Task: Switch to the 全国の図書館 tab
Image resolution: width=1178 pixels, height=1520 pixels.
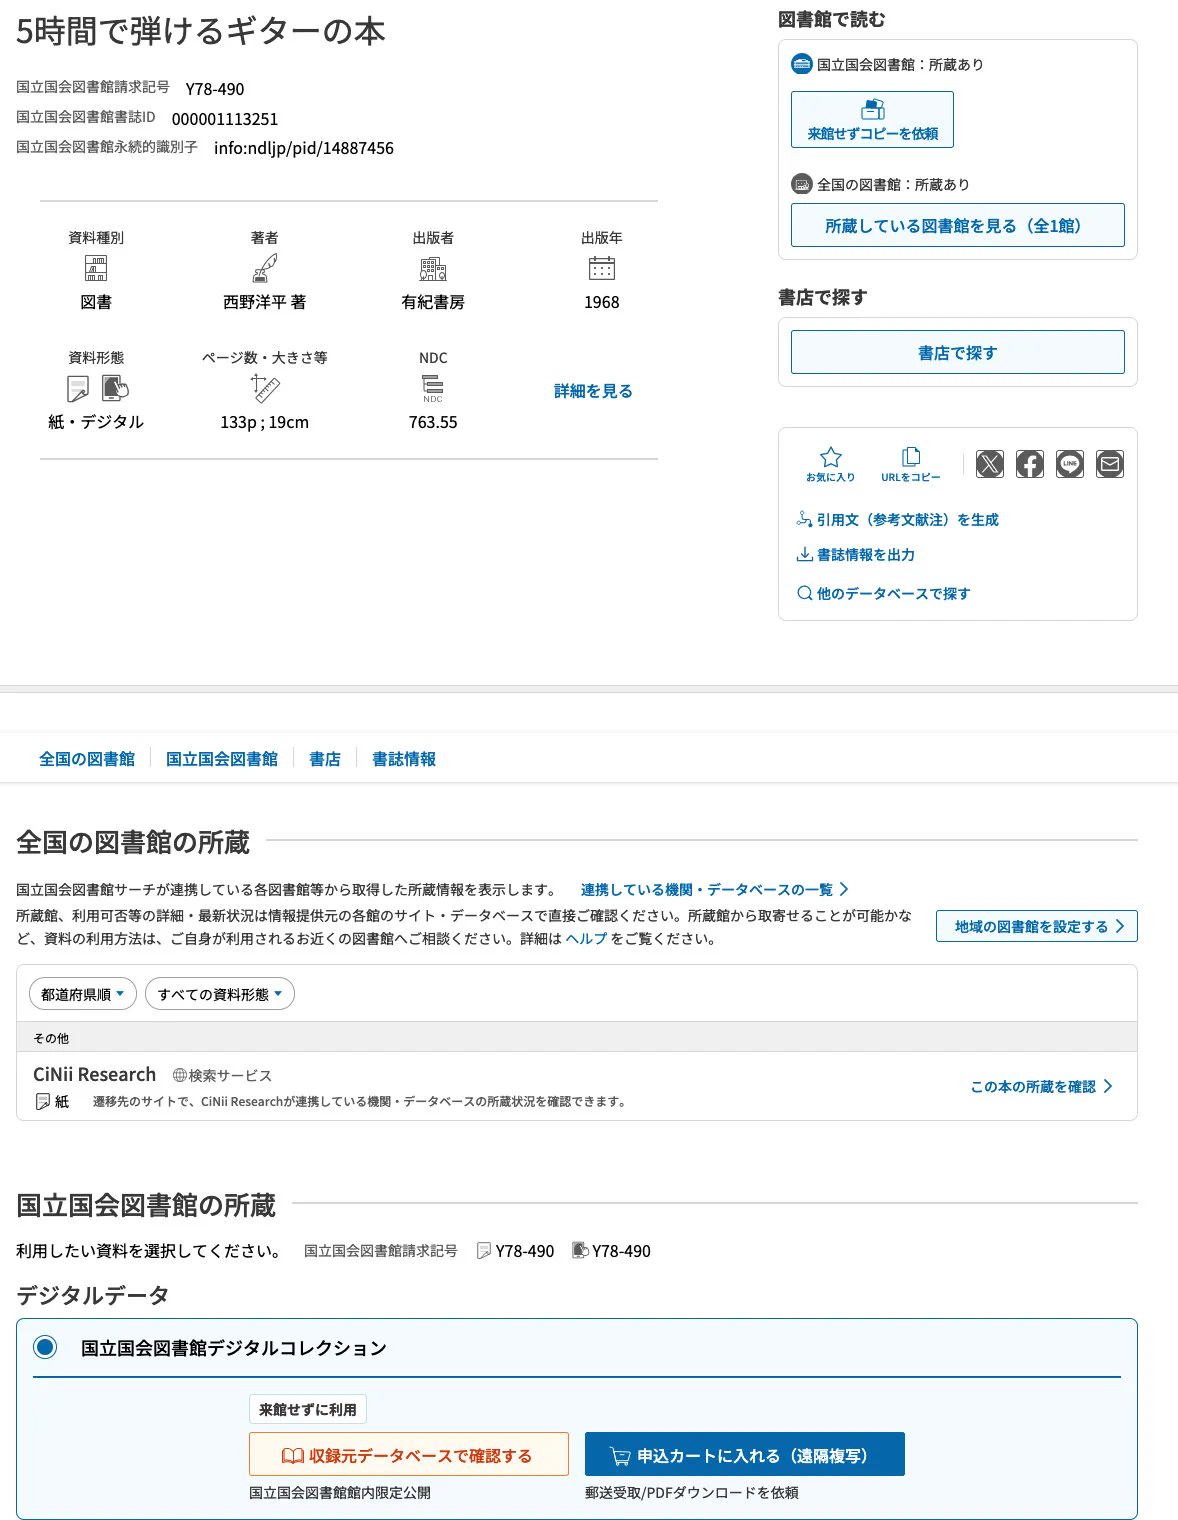Action: pyautogui.click(x=87, y=759)
